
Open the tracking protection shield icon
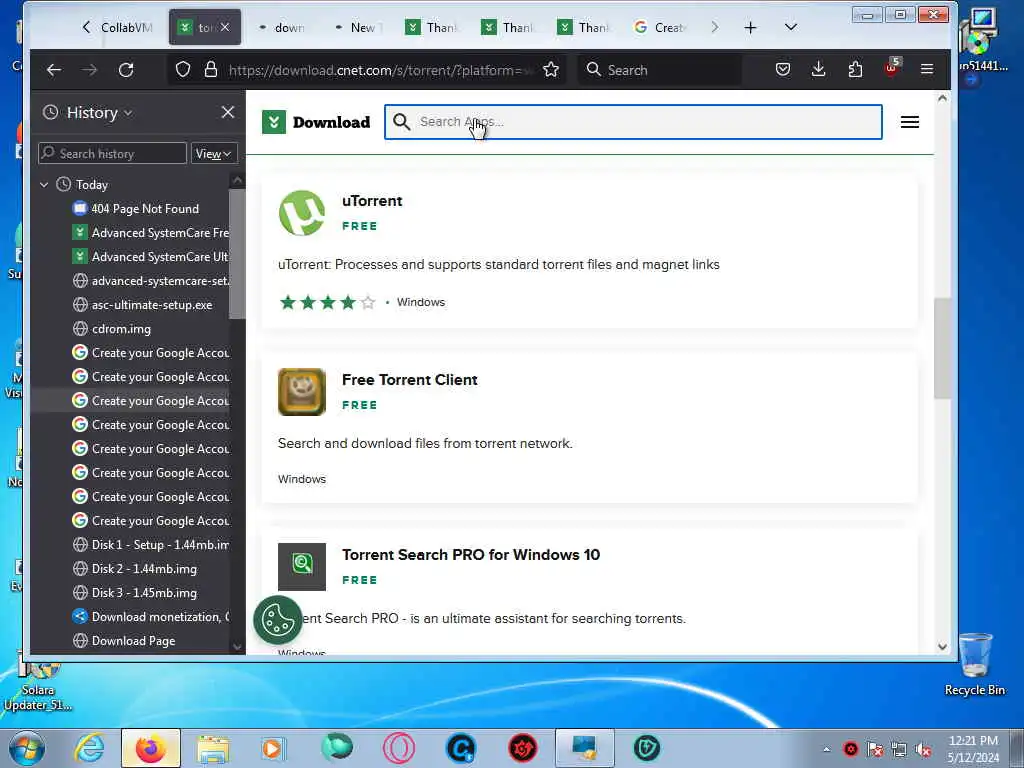click(183, 70)
